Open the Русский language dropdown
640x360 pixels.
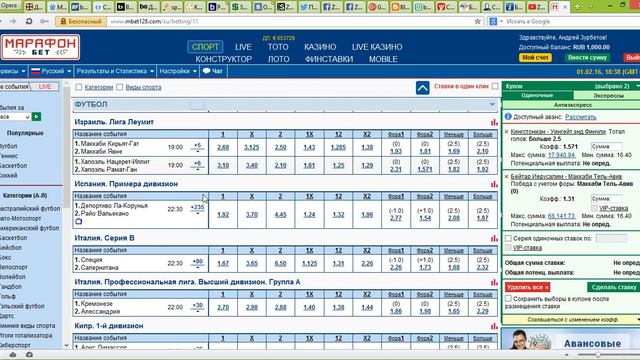(x=51, y=71)
